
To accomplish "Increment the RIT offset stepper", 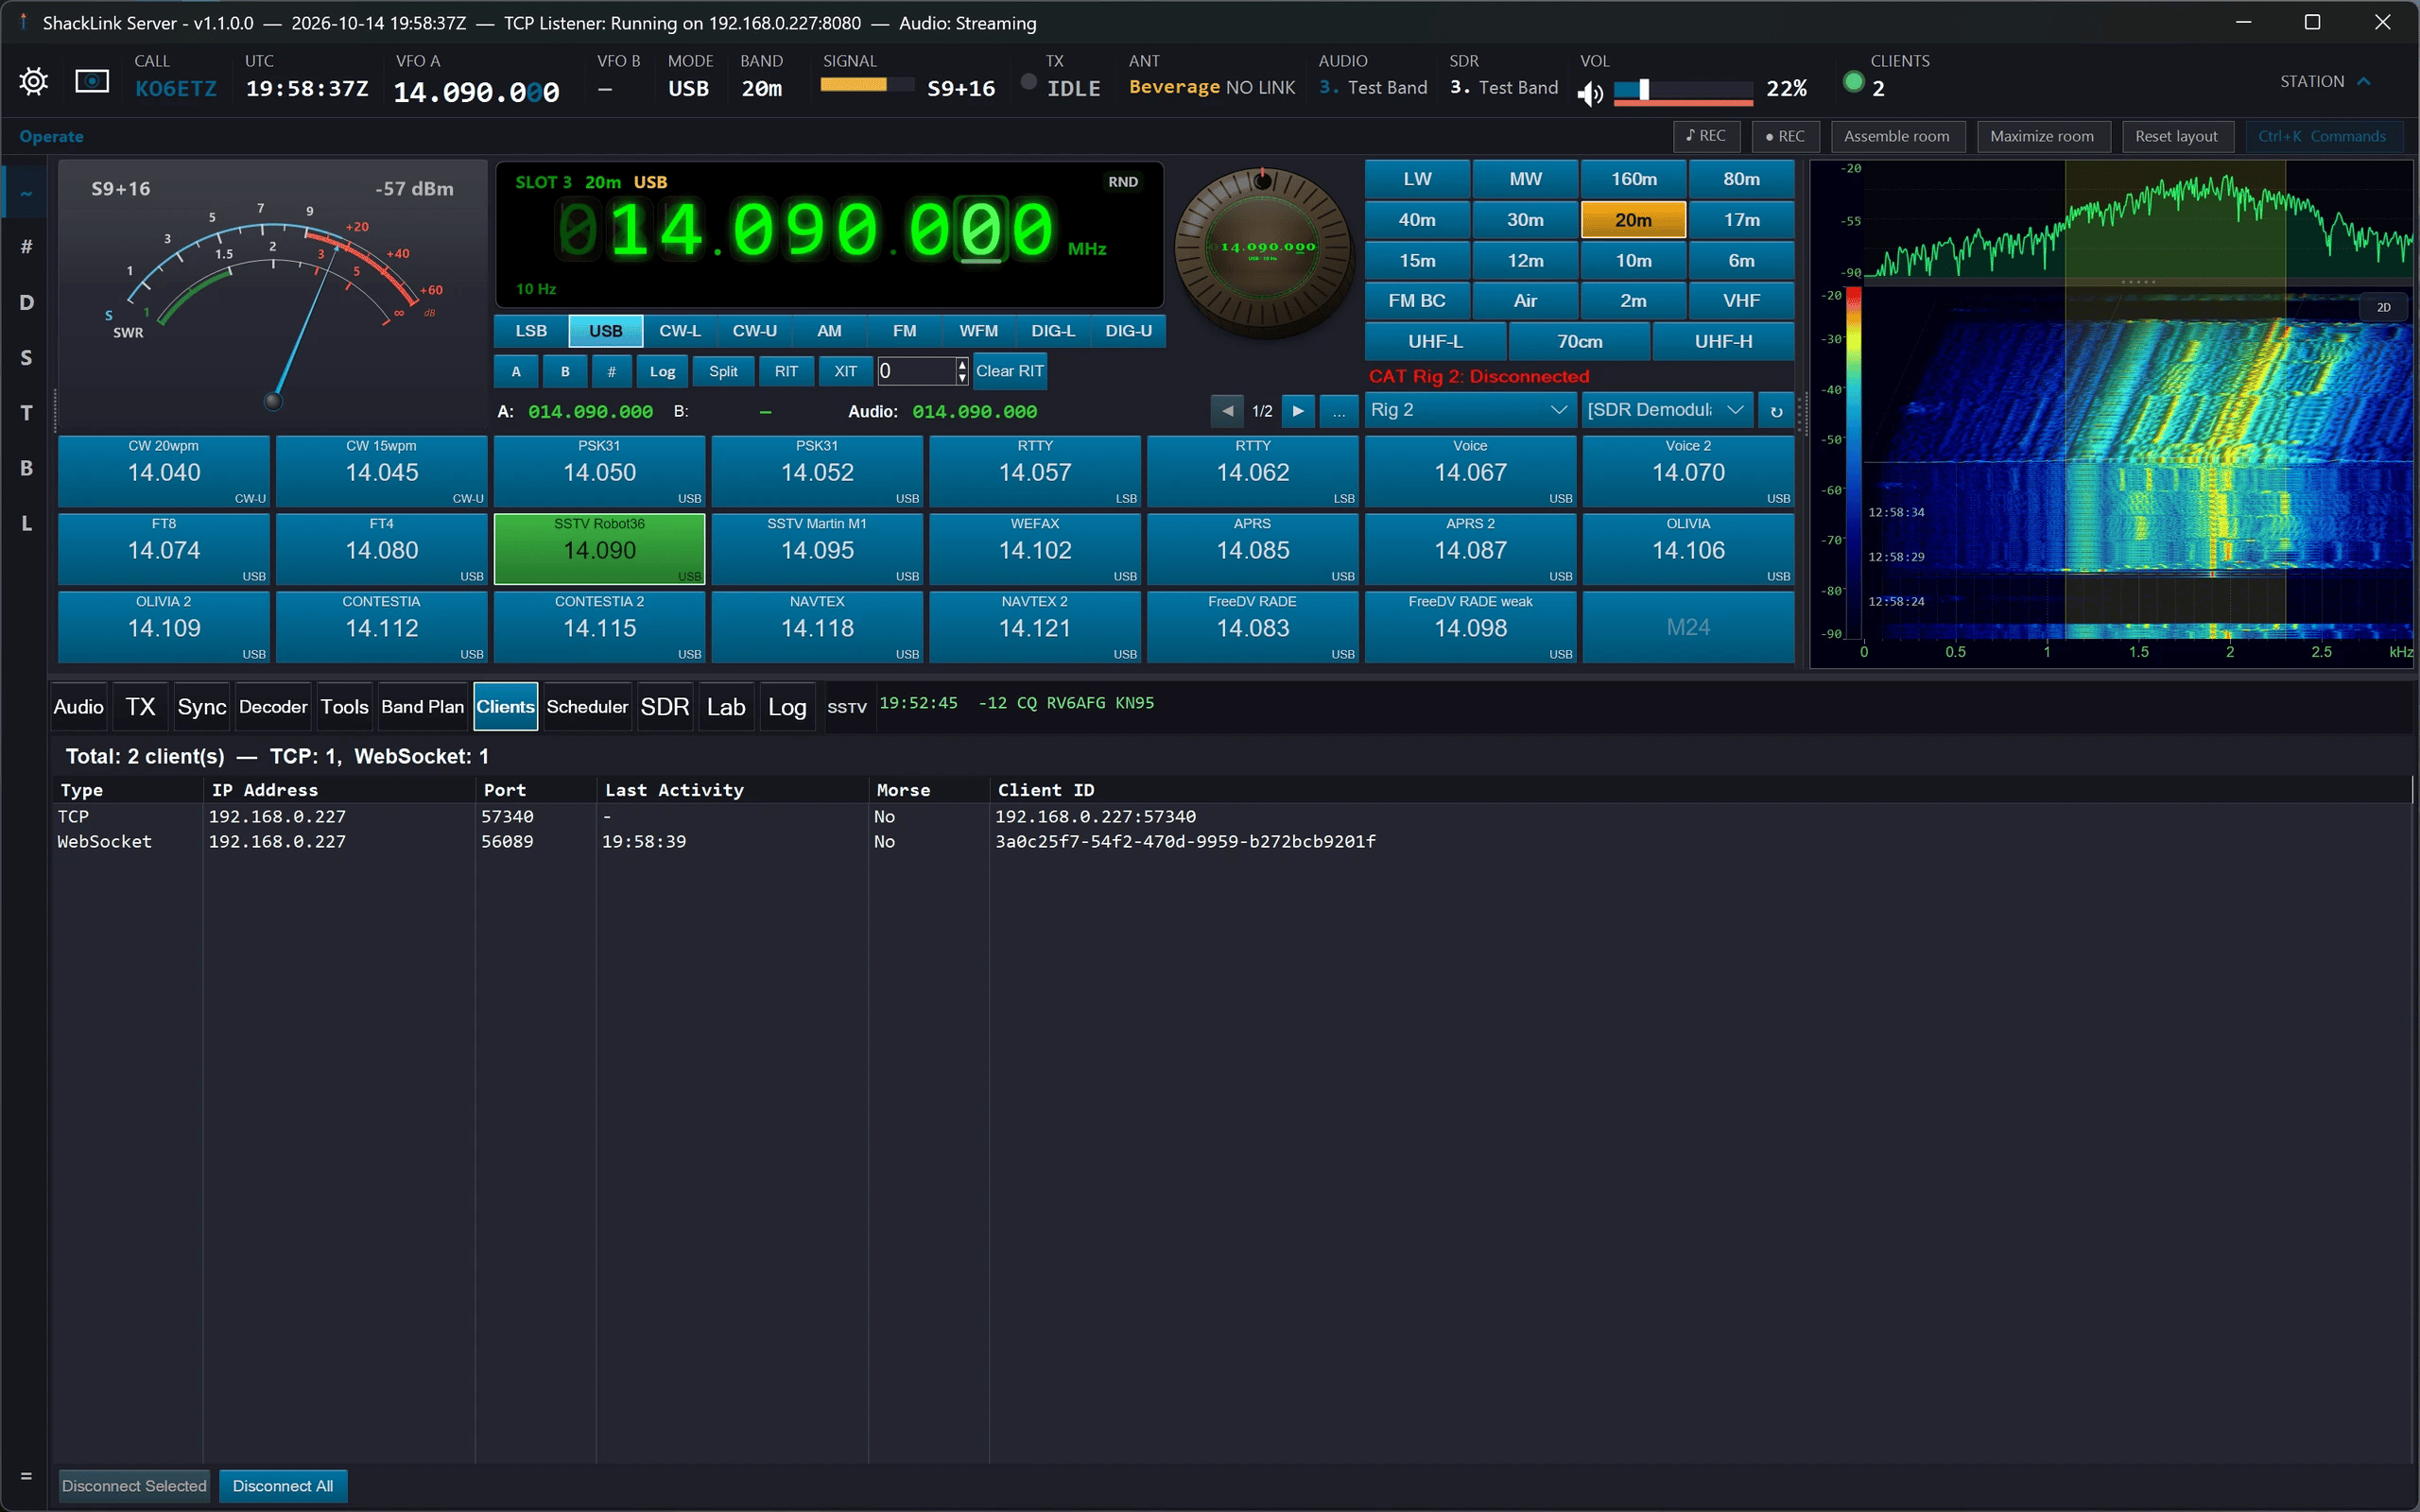I will click(962, 364).
